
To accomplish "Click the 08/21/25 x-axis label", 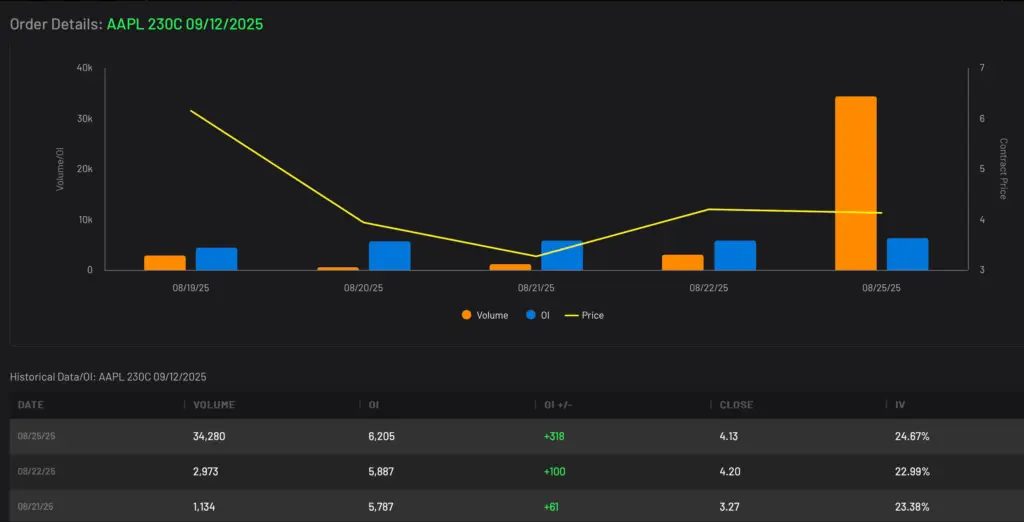I will click(x=536, y=287).
